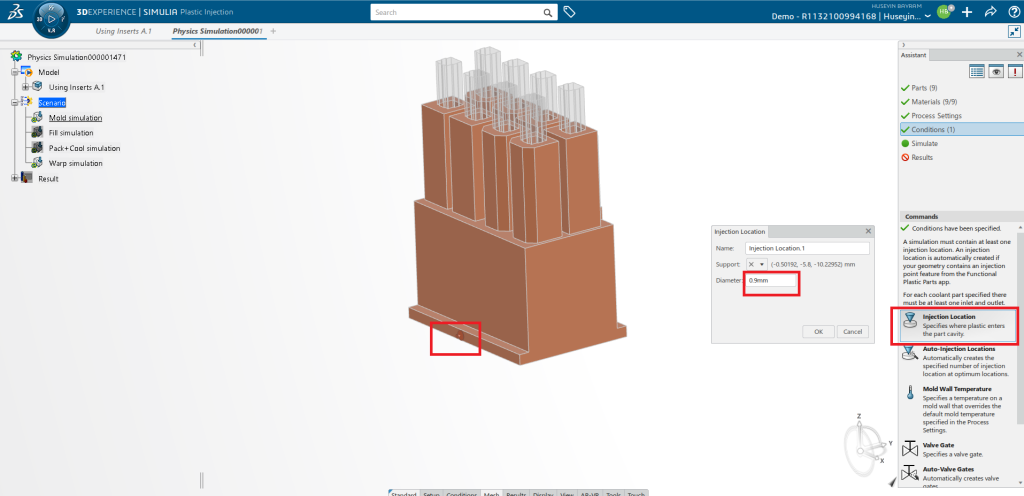Click the tag icon beside search
Screen dimensions: 1024x496
click(x=570, y=12)
